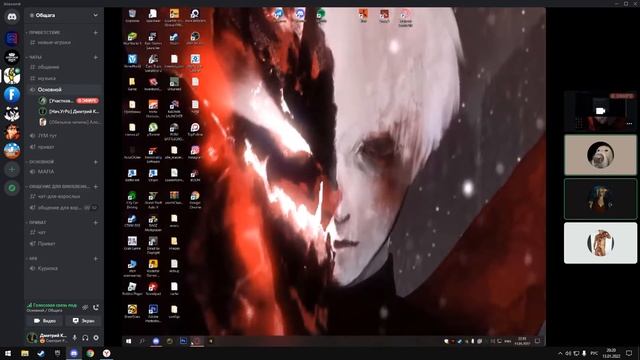This screenshot has width=640, height=360.
Task: Turn on camera with Видео button
Action: [44, 321]
